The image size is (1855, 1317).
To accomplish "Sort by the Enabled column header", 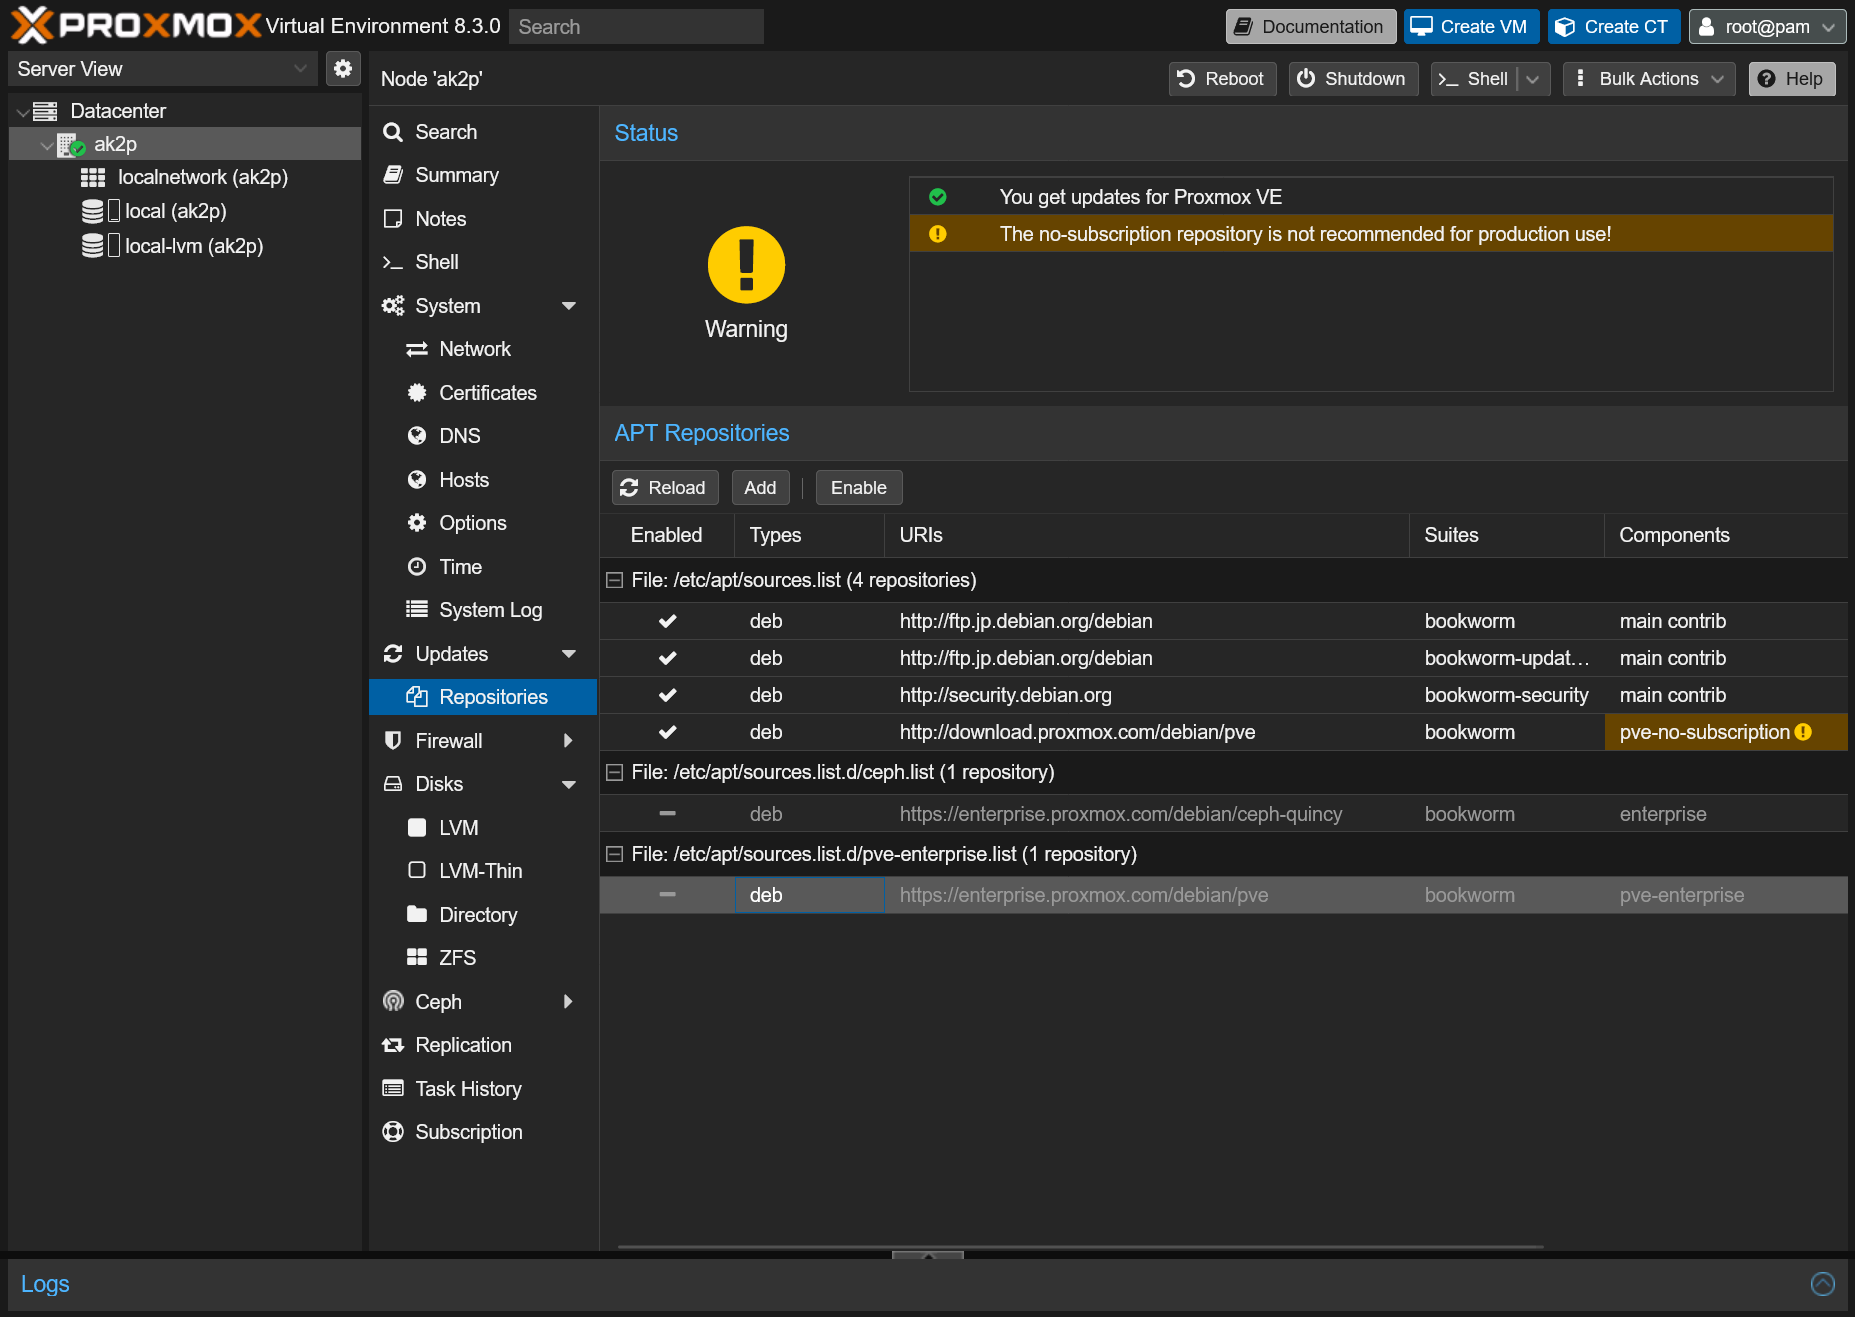I will tap(667, 535).
